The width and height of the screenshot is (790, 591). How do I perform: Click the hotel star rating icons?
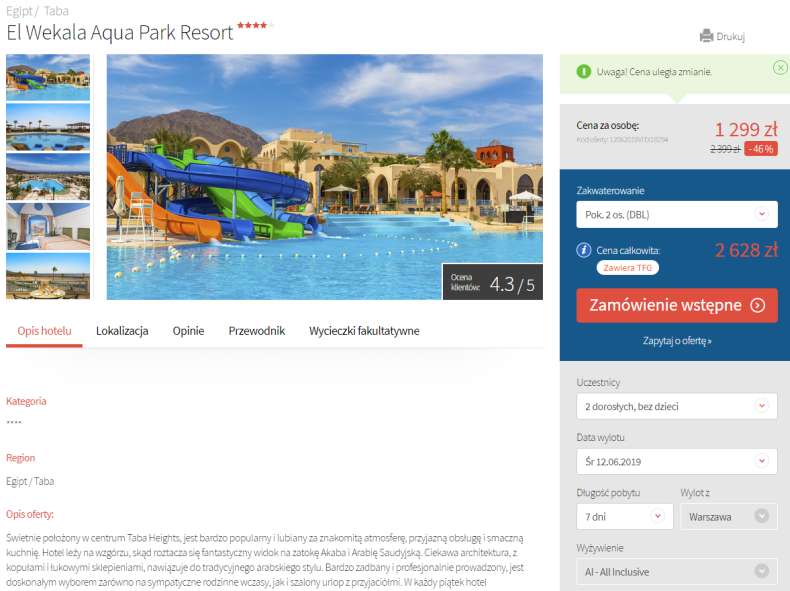(x=255, y=25)
